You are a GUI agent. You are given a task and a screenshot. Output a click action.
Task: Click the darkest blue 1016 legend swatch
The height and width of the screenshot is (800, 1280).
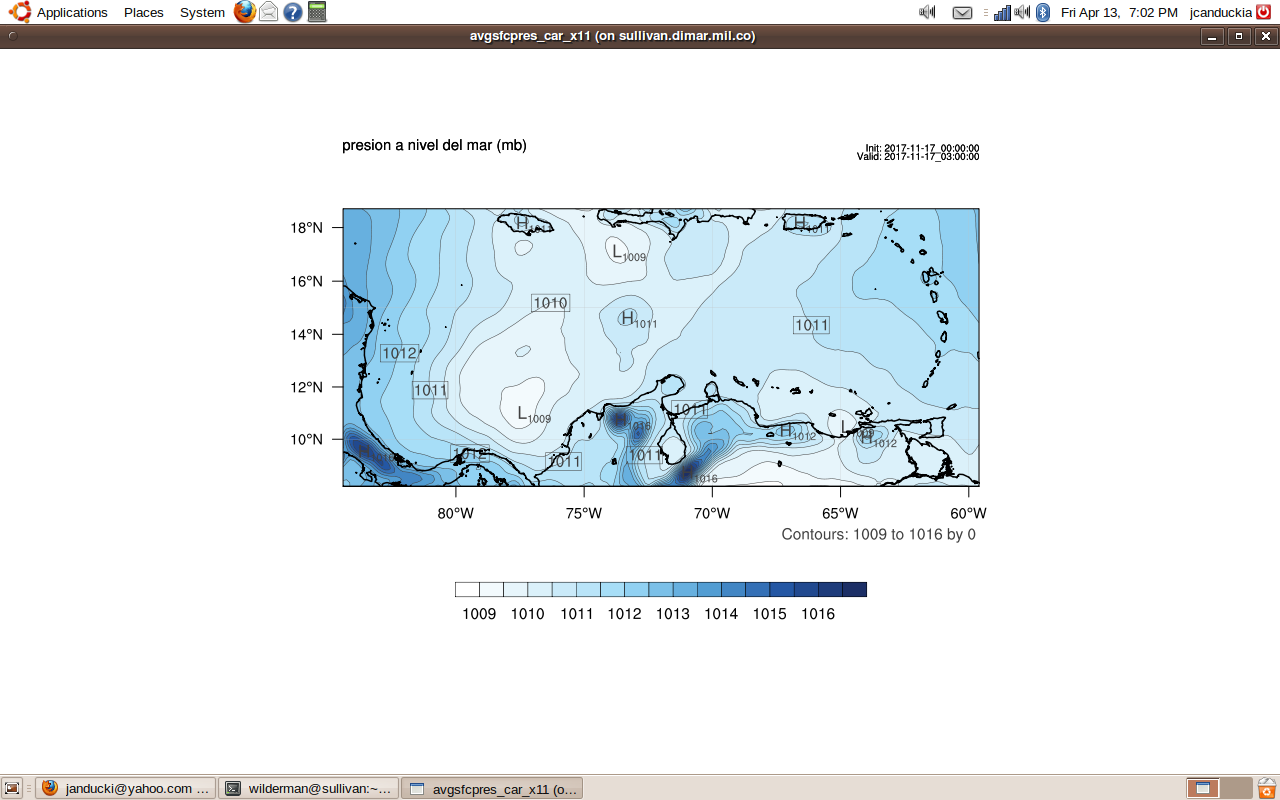(854, 589)
